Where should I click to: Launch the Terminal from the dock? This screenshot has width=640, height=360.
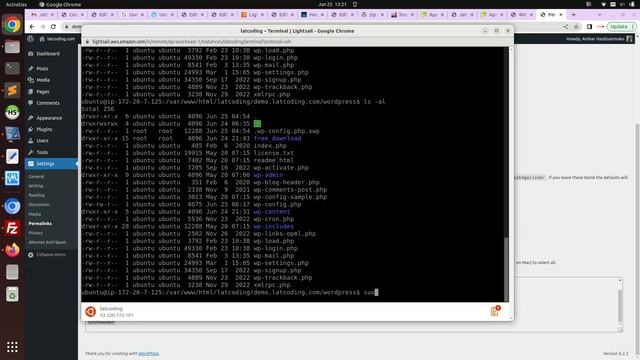point(12,68)
